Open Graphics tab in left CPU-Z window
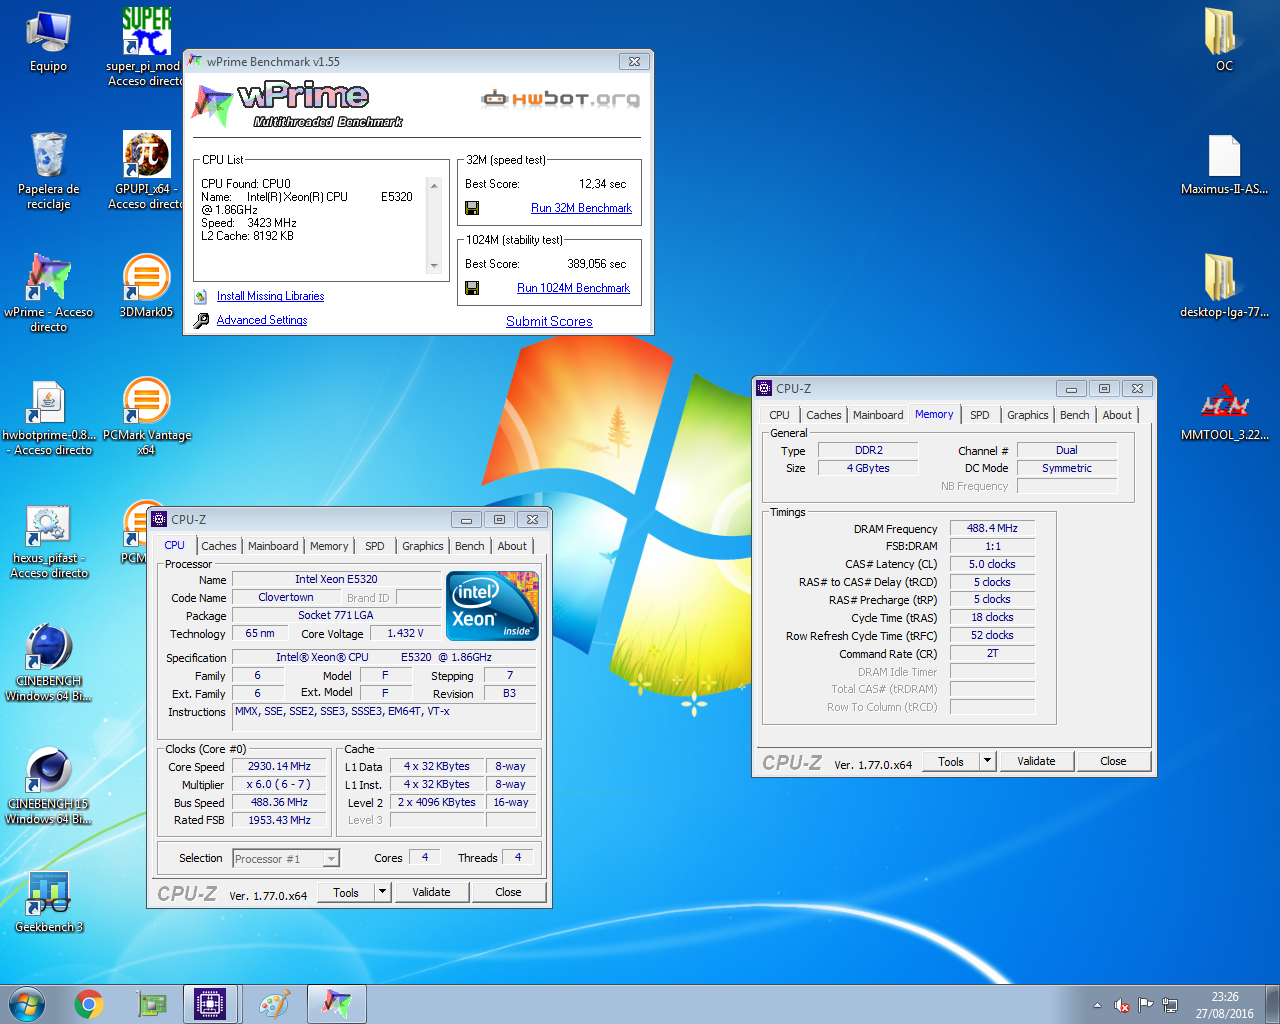Viewport: 1280px width, 1024px height. (x=423, y=546)
